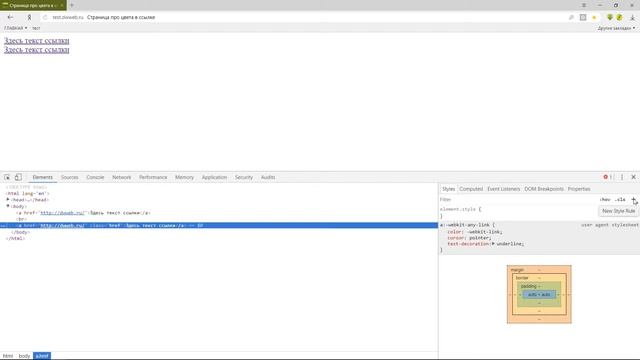The width and height of the screenshot is (640, 360).
Task: Click the Filter field in the Styles pane
Action: [518, 200]
